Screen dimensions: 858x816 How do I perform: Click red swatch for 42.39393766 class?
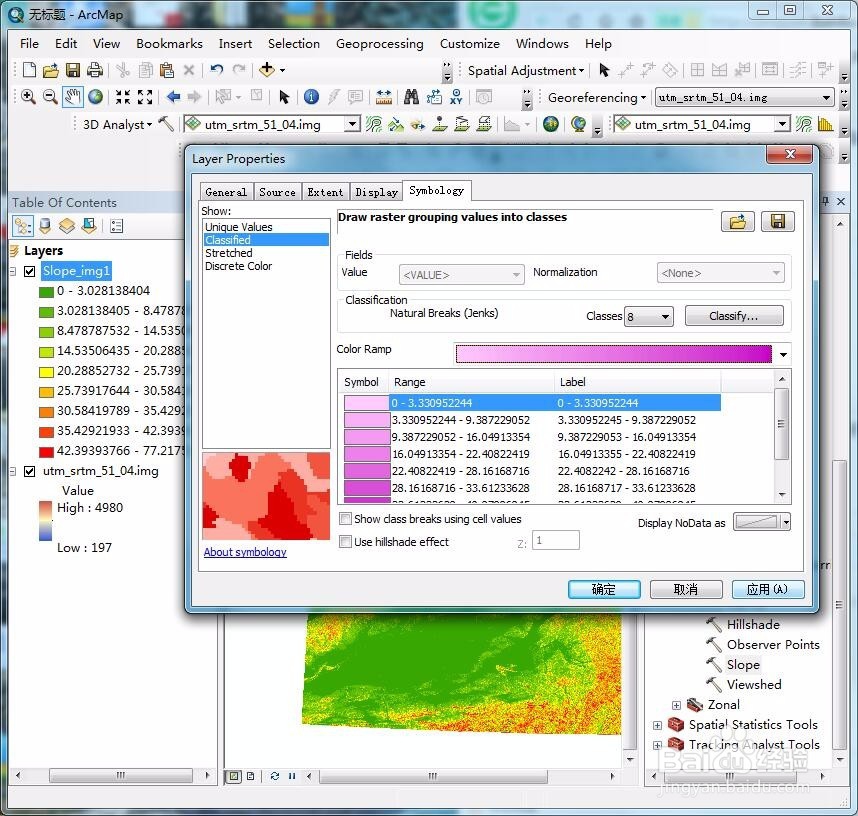[x=47, y=452]
